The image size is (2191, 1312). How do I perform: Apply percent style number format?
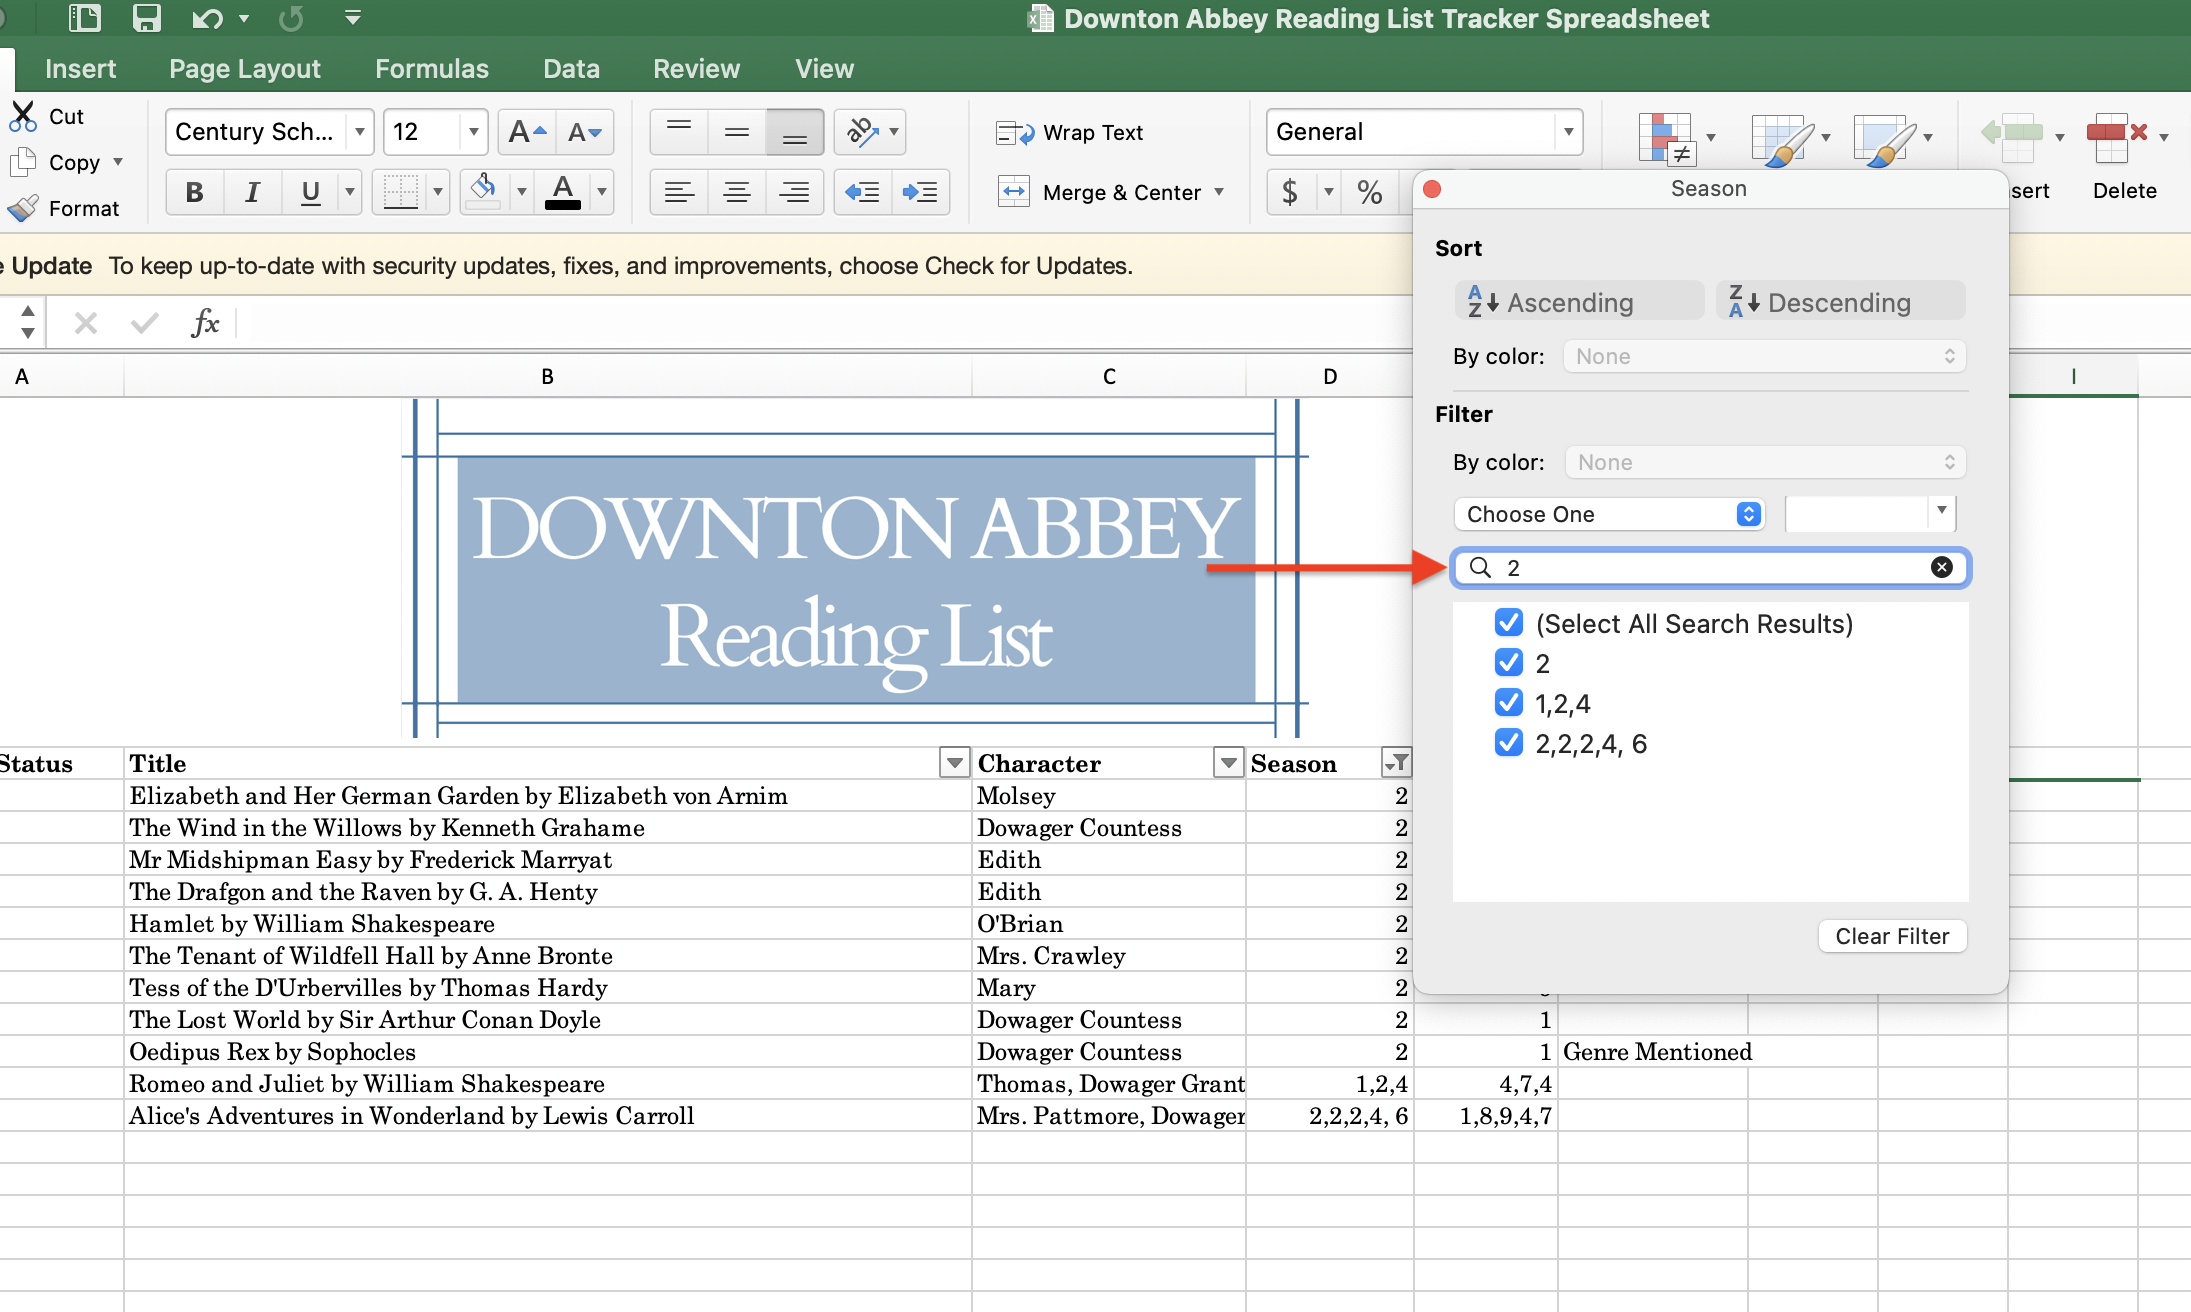click(1369, 192)
